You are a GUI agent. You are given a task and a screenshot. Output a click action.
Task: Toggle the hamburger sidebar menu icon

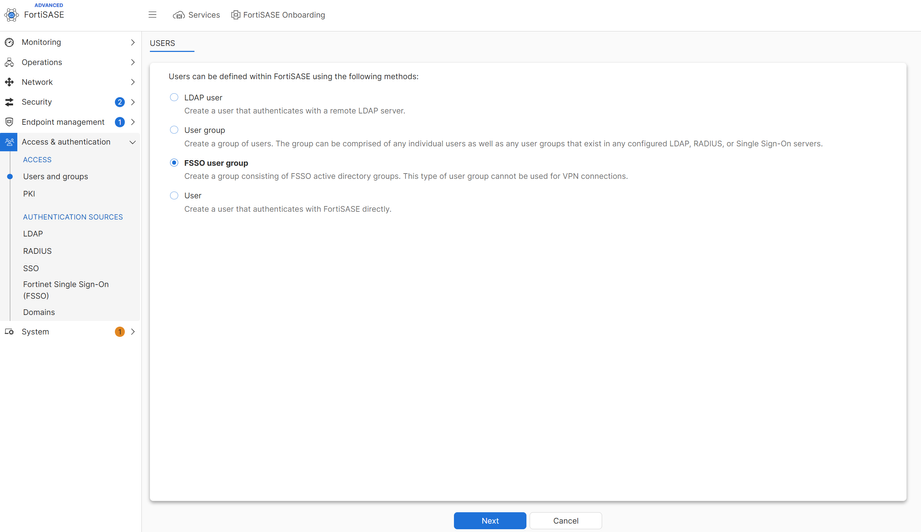(x=152, y=15)
